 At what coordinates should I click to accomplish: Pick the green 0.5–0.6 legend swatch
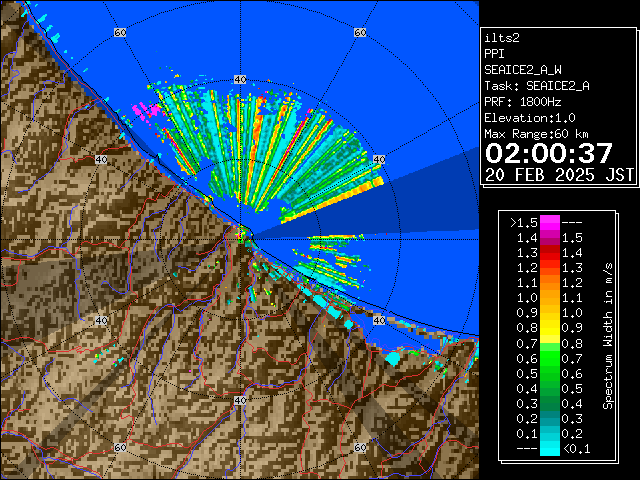click(x=549, y=373)
